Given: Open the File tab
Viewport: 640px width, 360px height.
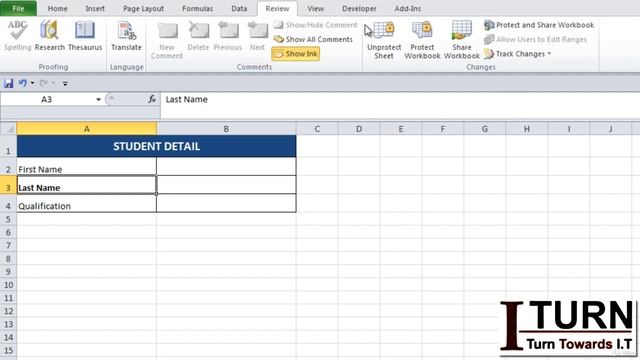Looking at the screenshot, I should pos(18,8).
